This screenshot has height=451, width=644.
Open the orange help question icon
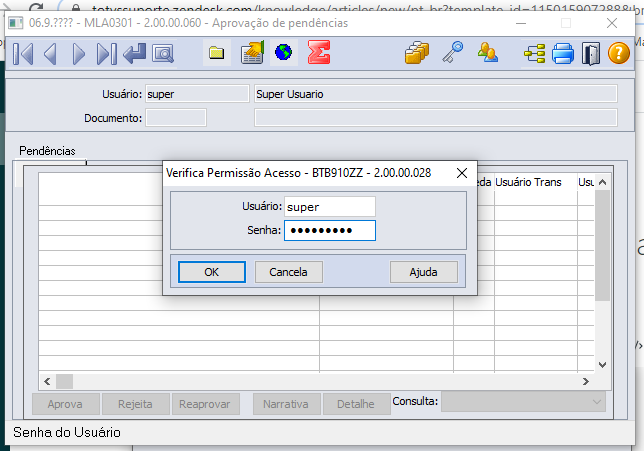click(619, 53)
